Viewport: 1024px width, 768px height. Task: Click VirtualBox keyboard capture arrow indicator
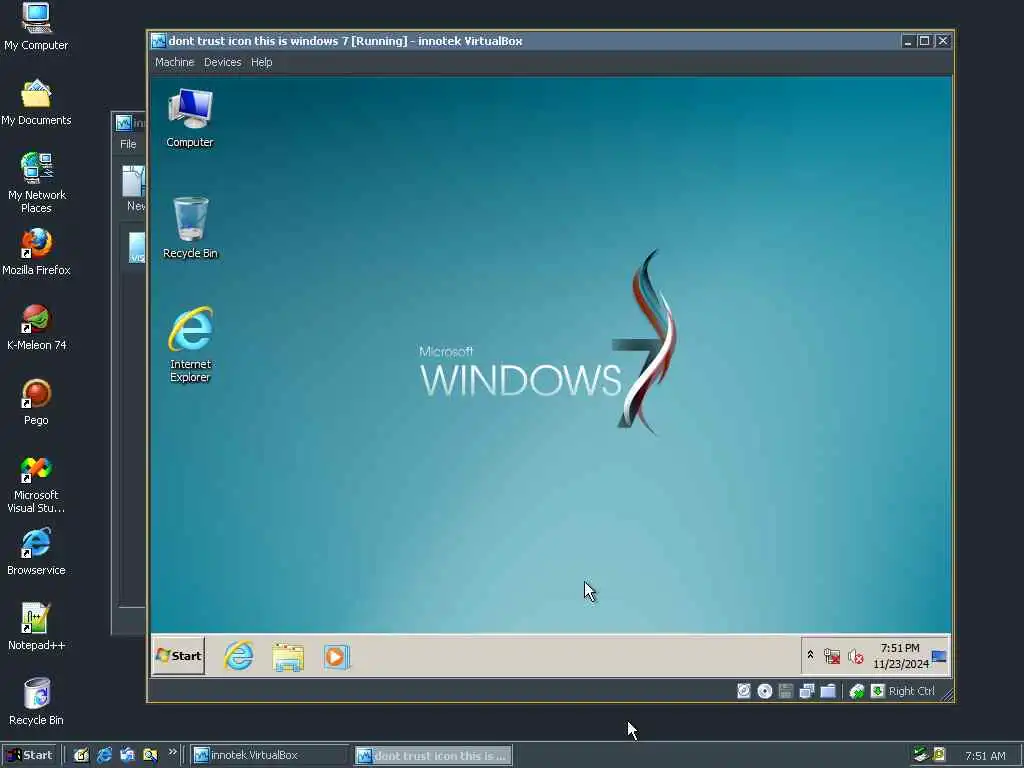pyautogui.click(x=878, y=691)
